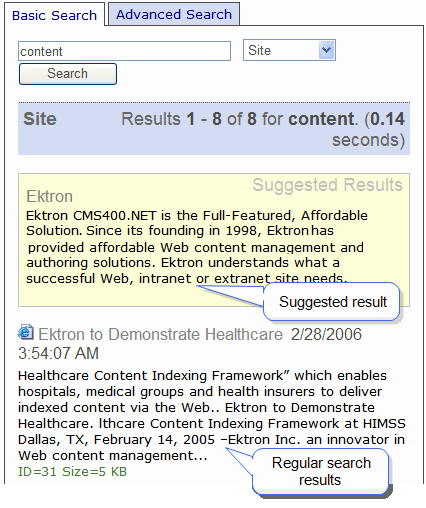Viewport: 426px width, 508px height.
Task: Click the results count summary text
Action: tap(263, 129)
